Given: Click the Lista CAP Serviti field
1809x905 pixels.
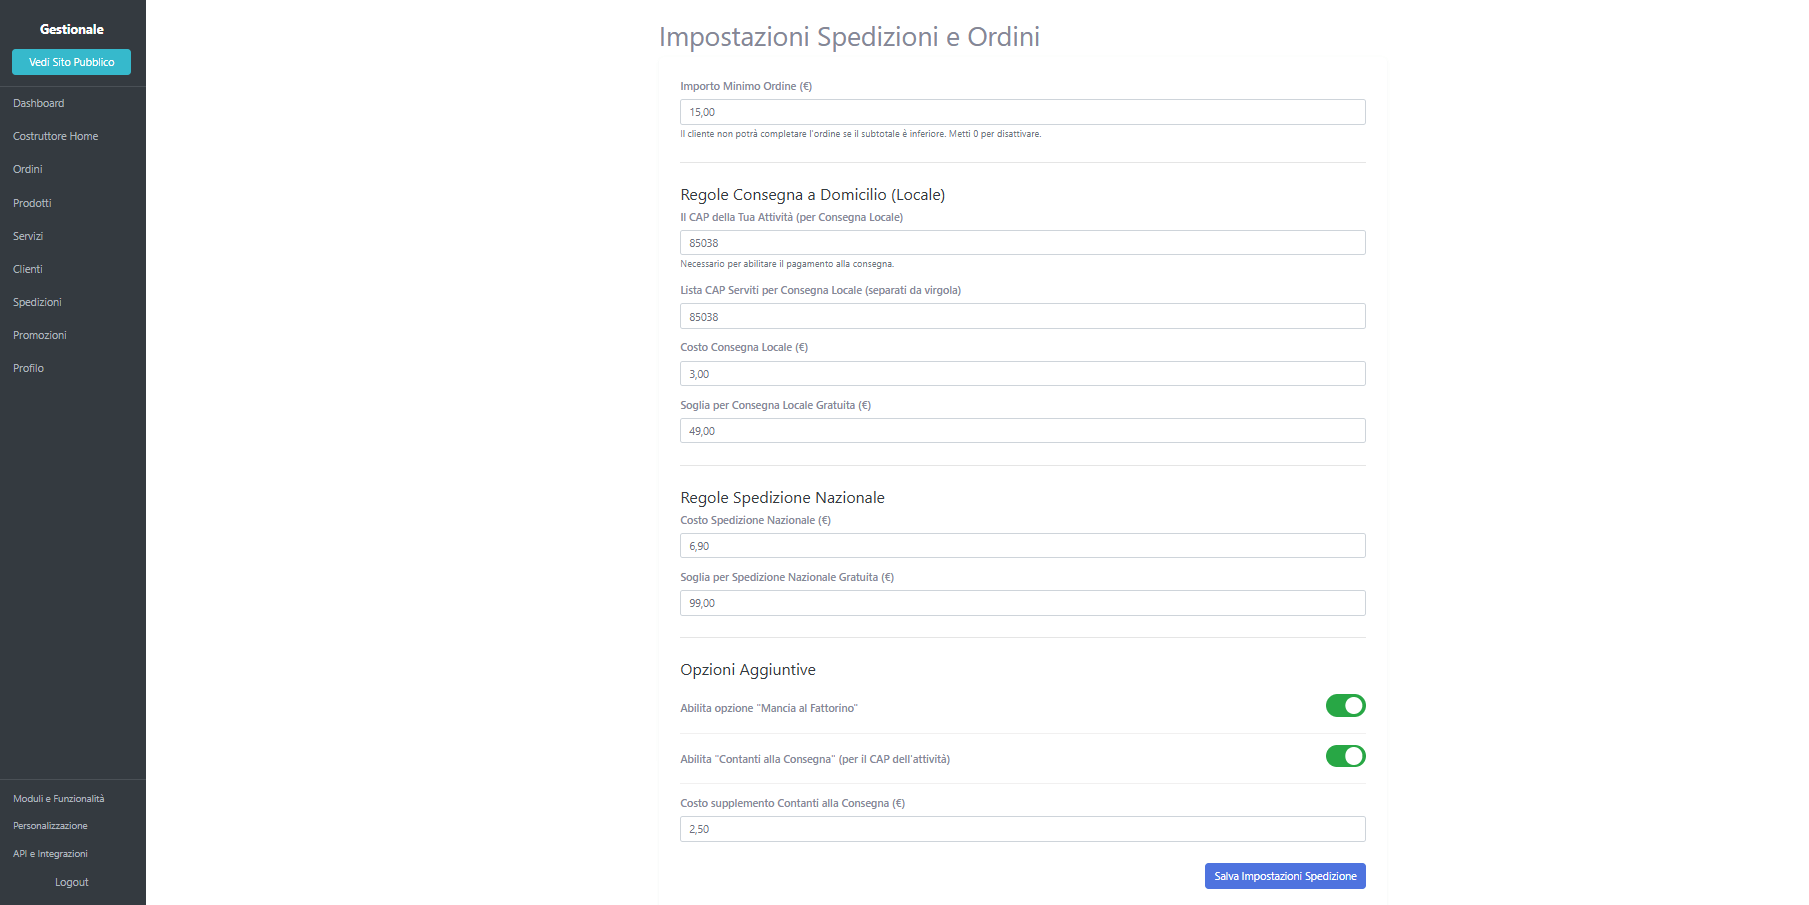Looking at the screenshot, I should pos(1022,317).
